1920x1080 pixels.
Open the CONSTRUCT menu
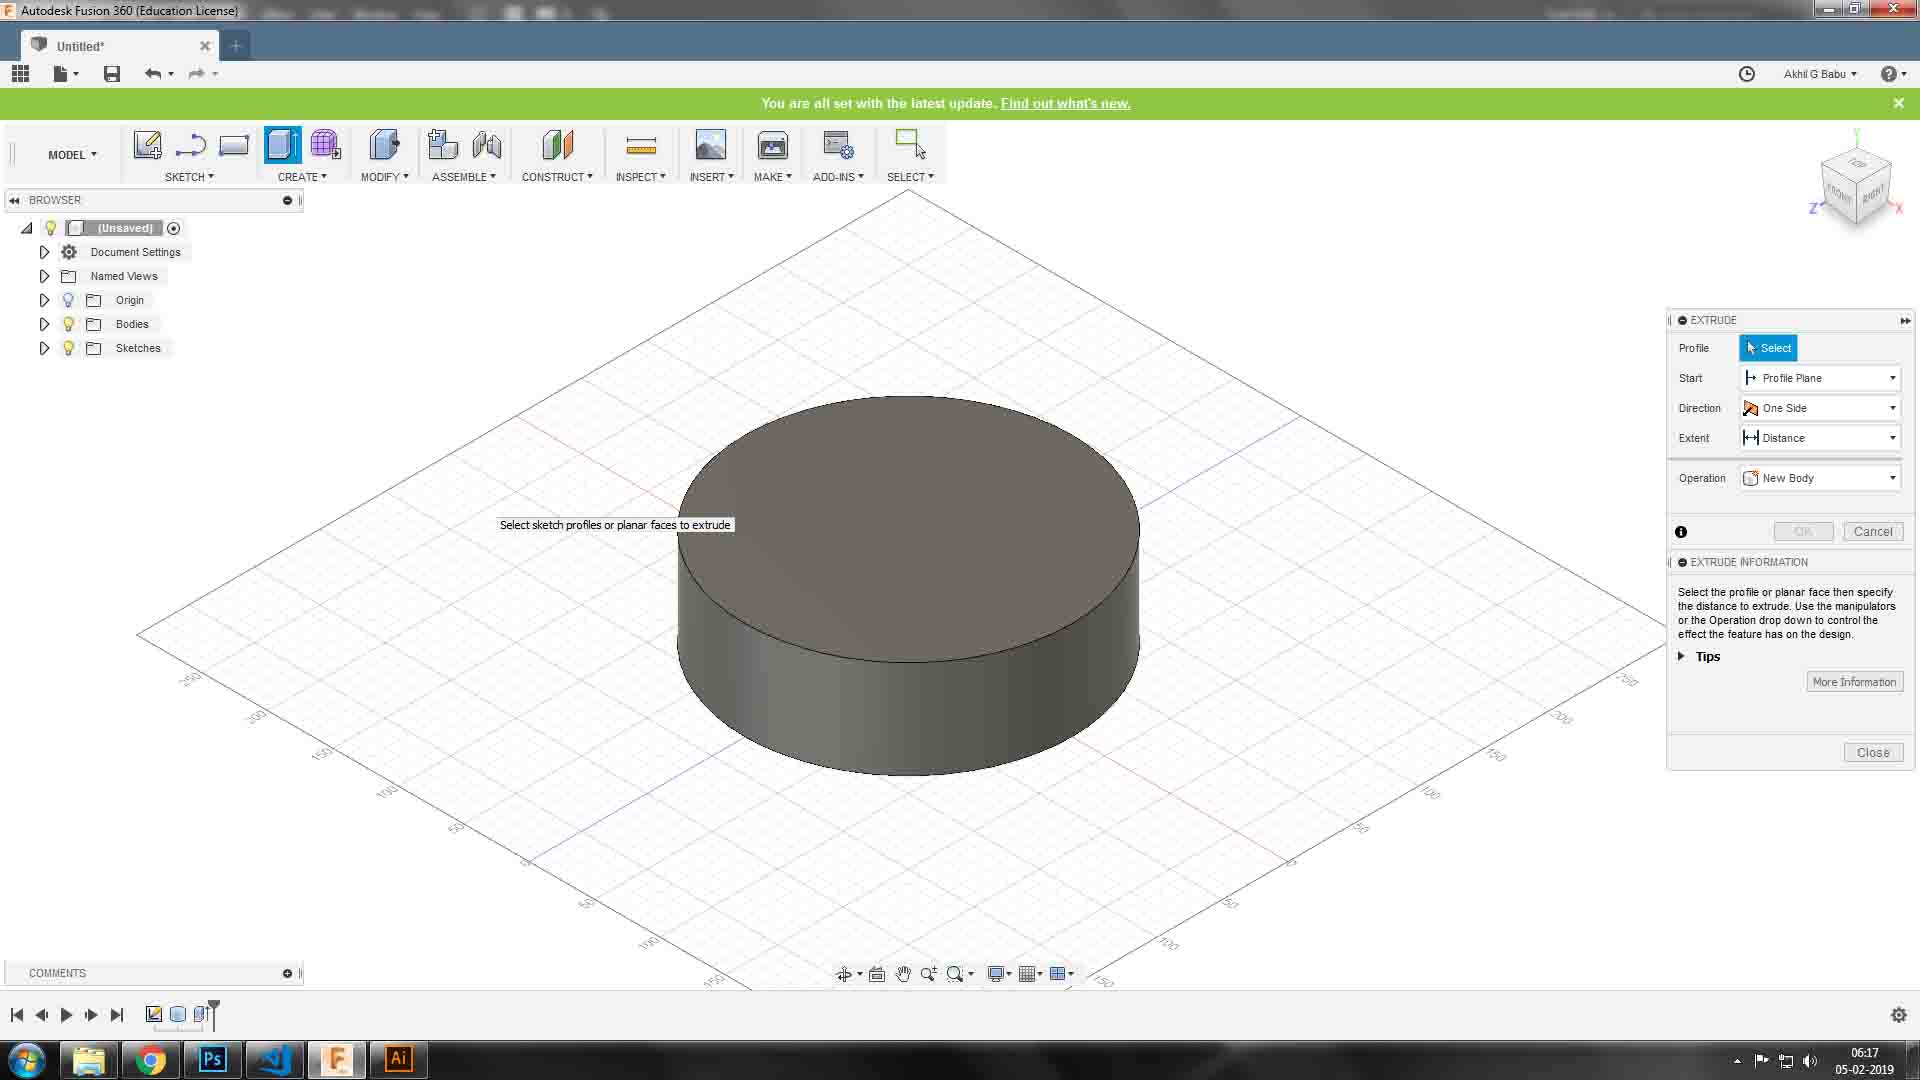(x=556, y=177)
